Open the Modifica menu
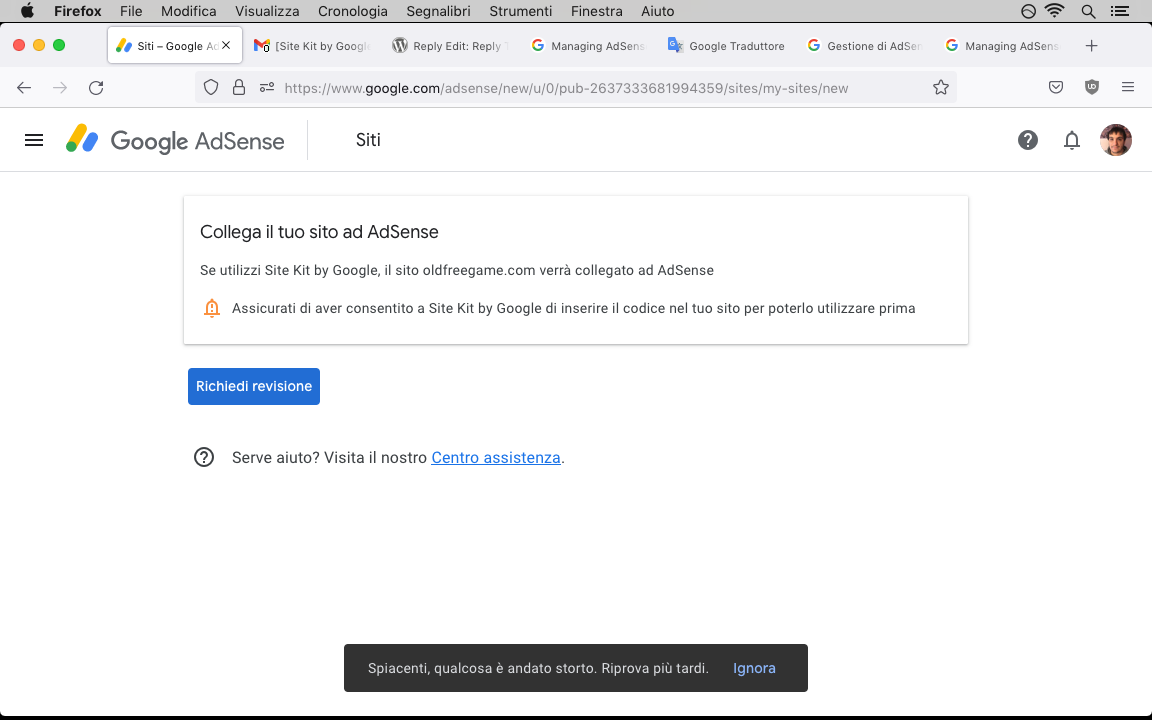 (189, 11)
